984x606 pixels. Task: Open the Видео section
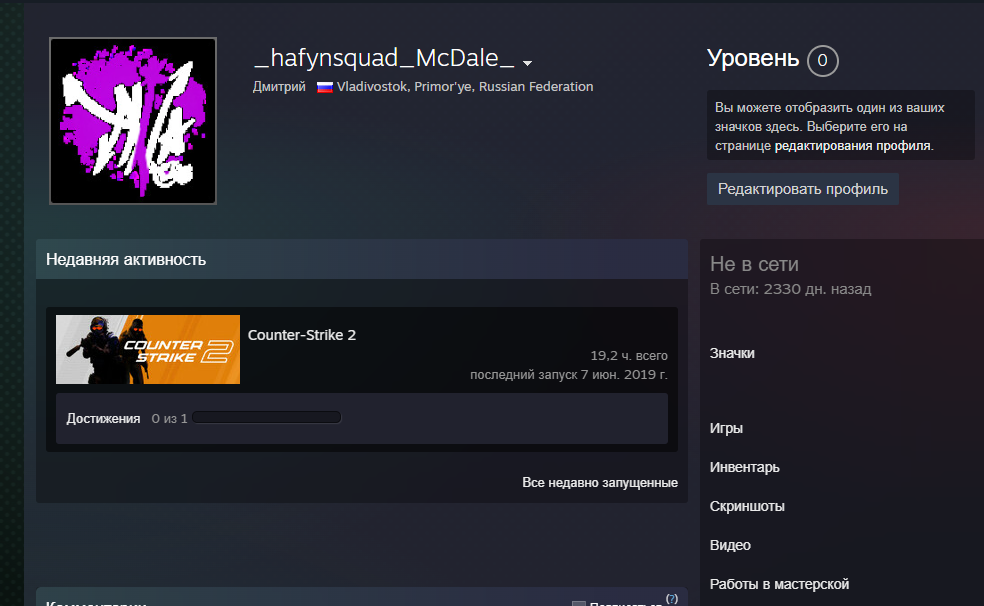point(730,545)
